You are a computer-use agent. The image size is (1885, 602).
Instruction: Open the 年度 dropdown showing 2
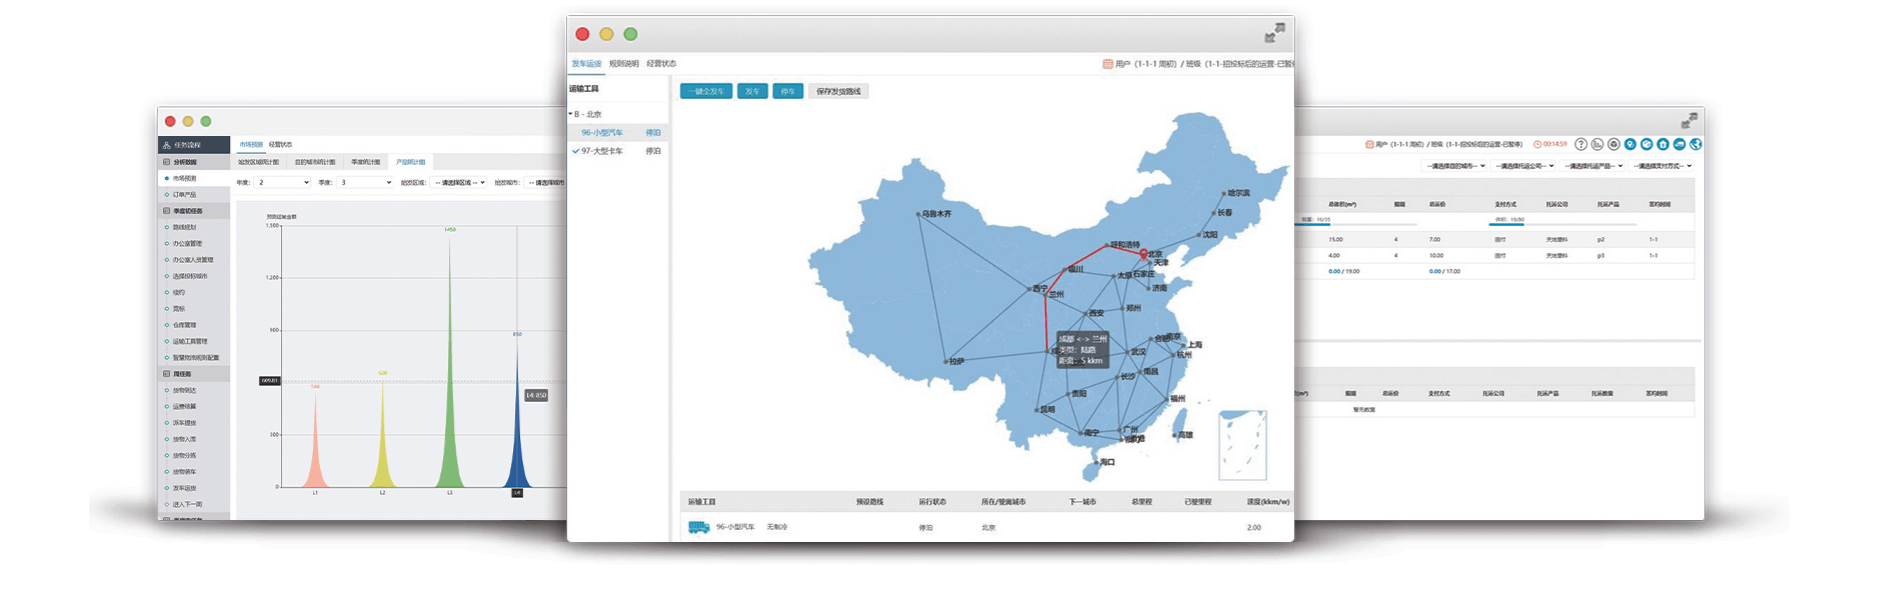point(283,183)
